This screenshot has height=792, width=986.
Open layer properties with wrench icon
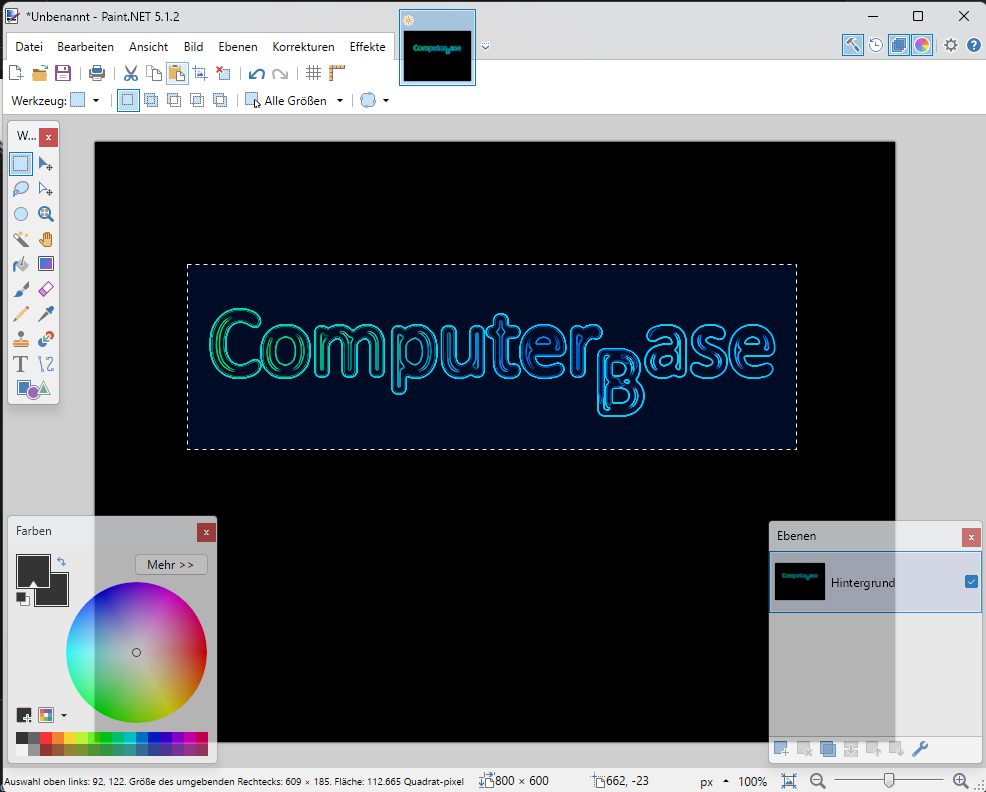920,749
